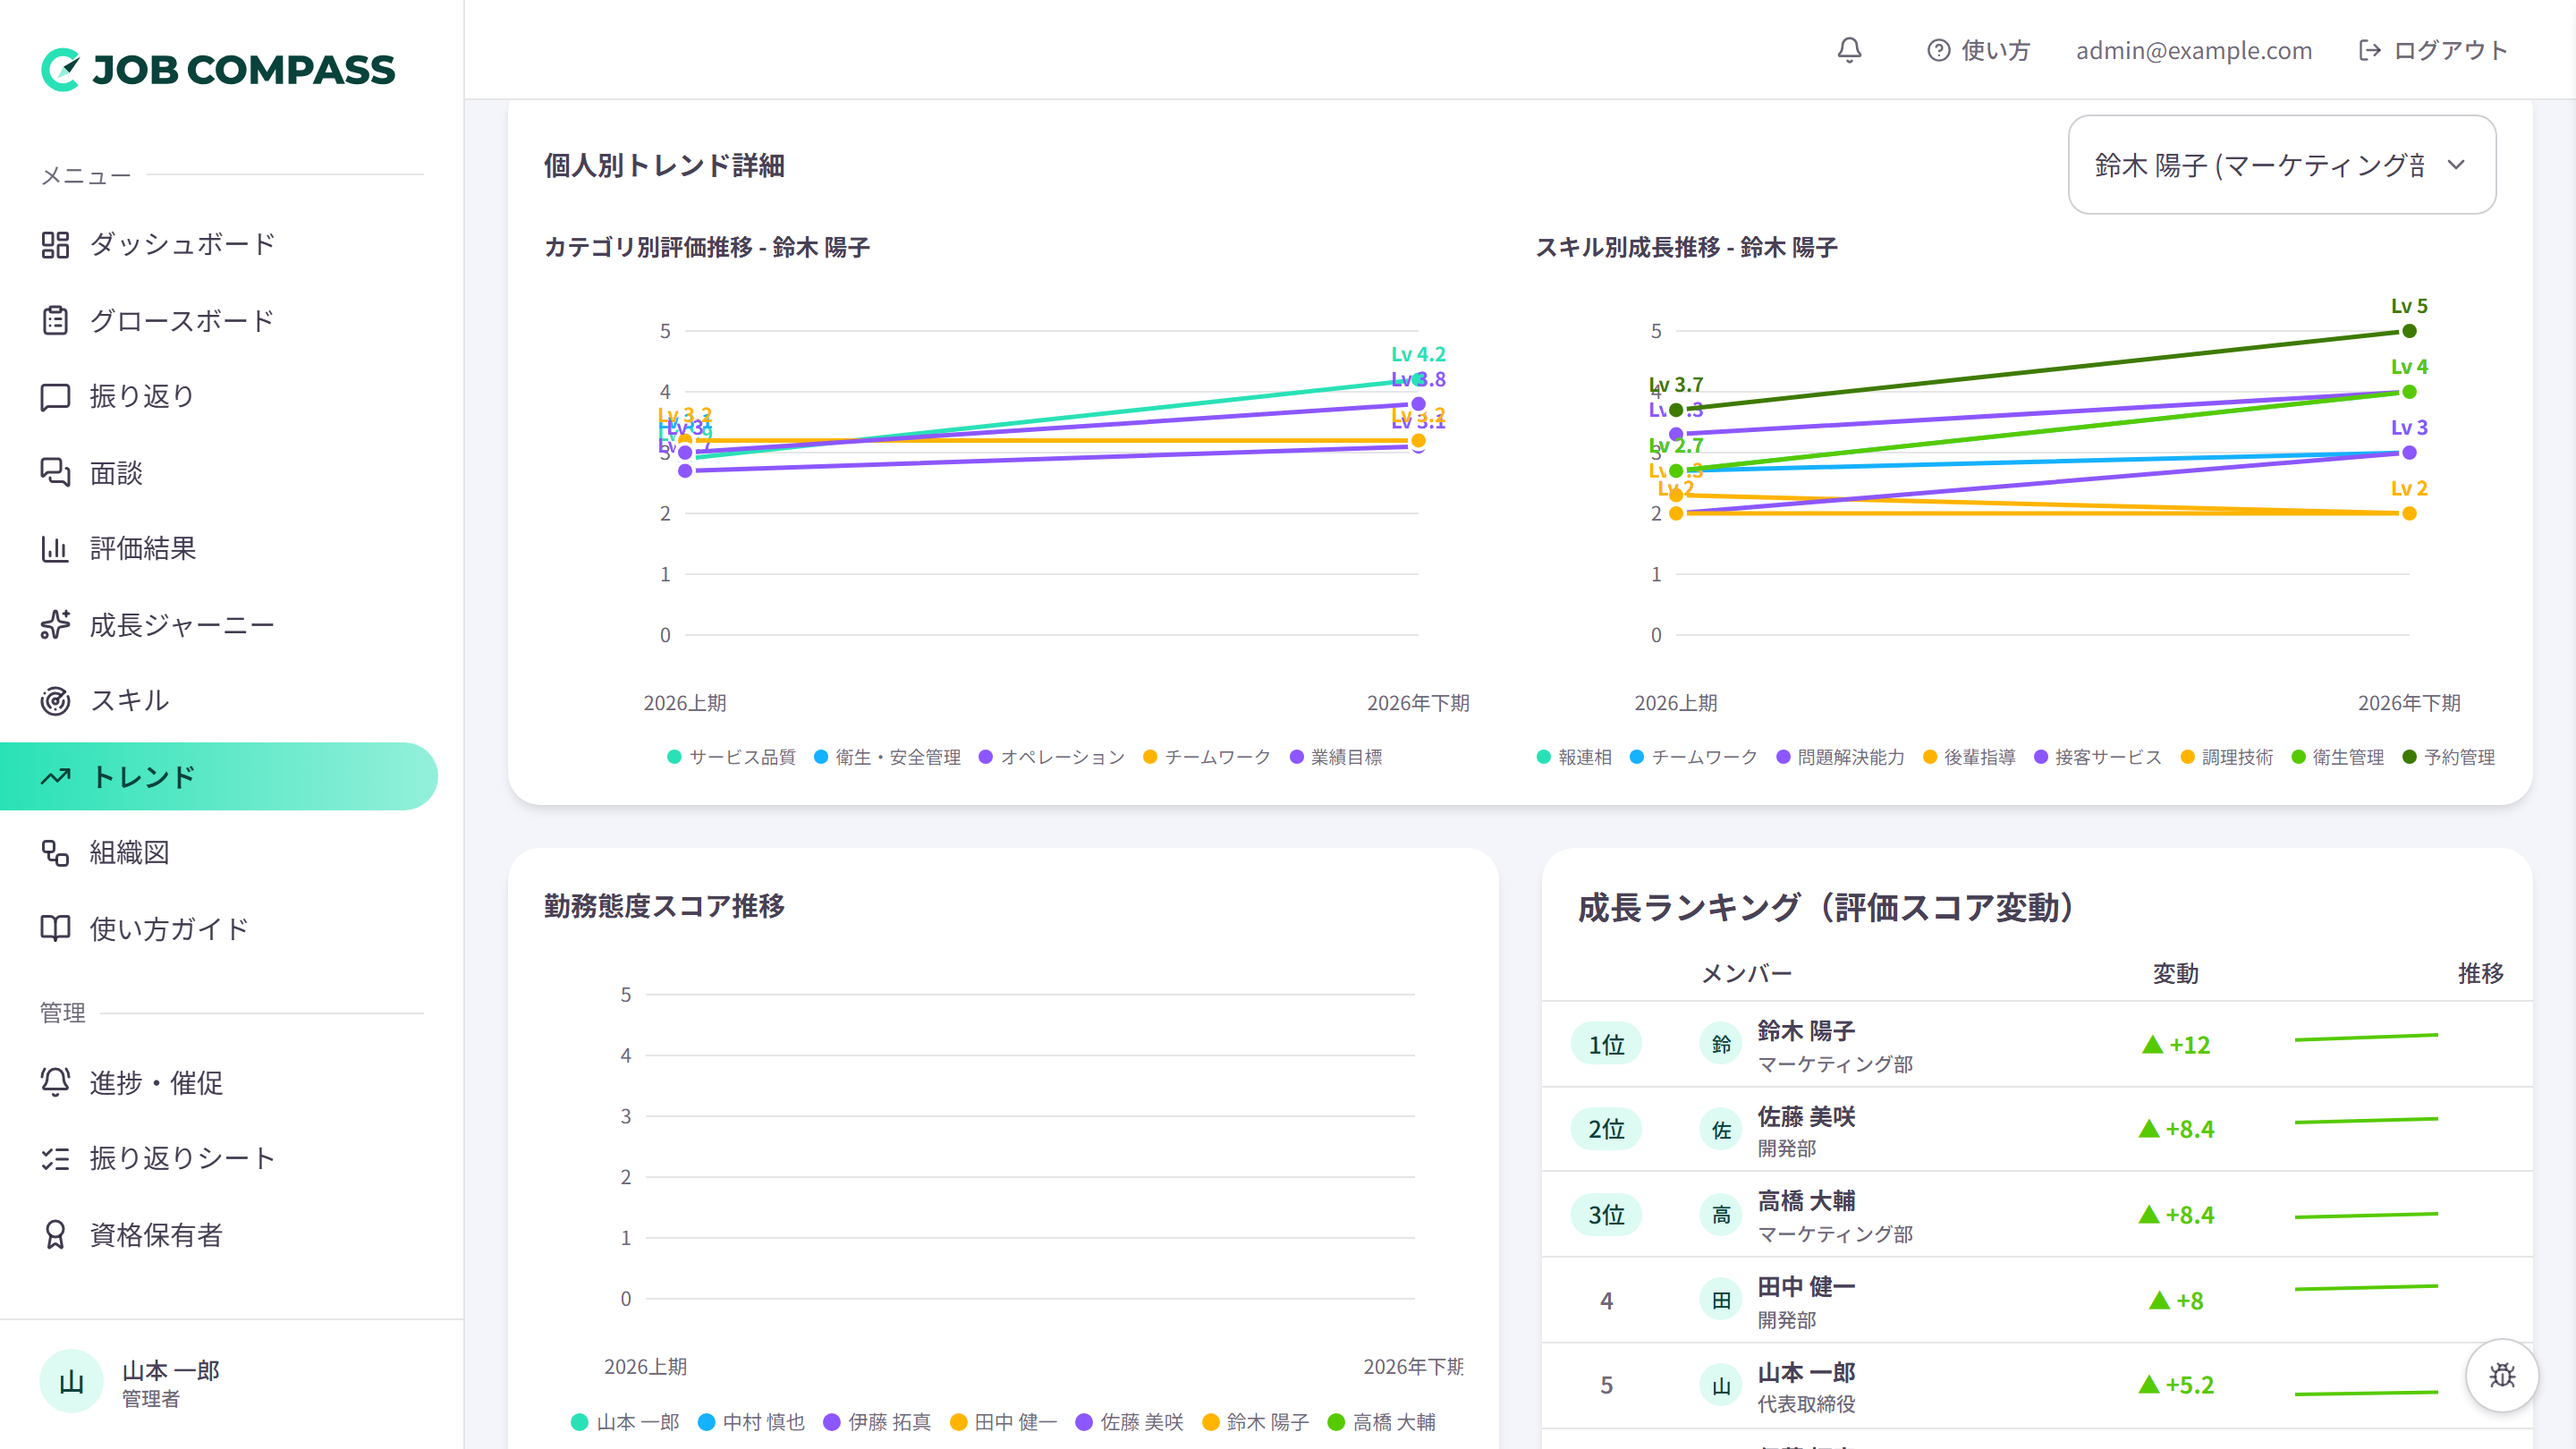Toggle 業績目標 legend item
This screenshot has height=1449, width=2576.
click(x=1336, y=757)
